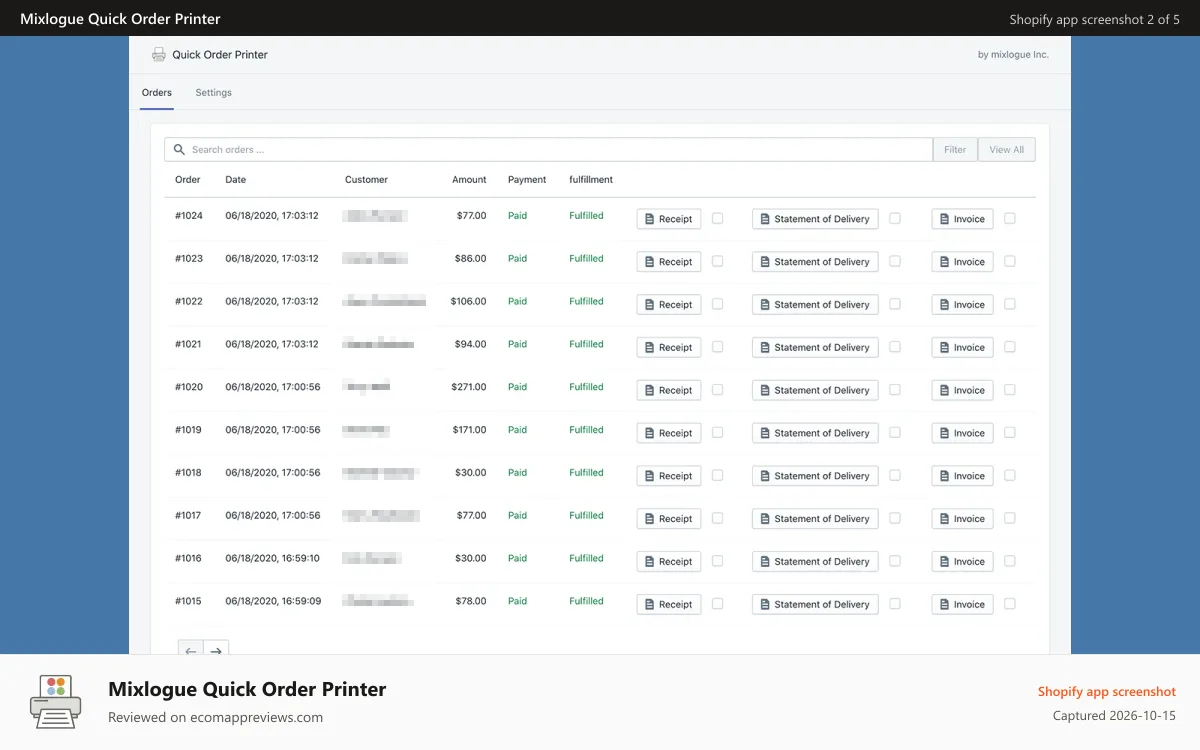Tick Statement of Delivery checkbox for order #1015
1200x750 pixels.
(895, 604)
